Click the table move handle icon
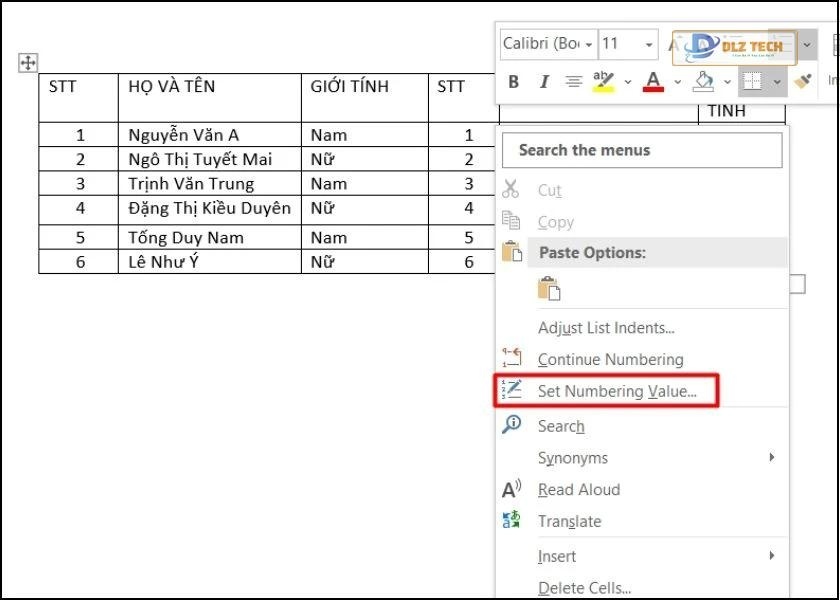 click(x=28, y=63)
